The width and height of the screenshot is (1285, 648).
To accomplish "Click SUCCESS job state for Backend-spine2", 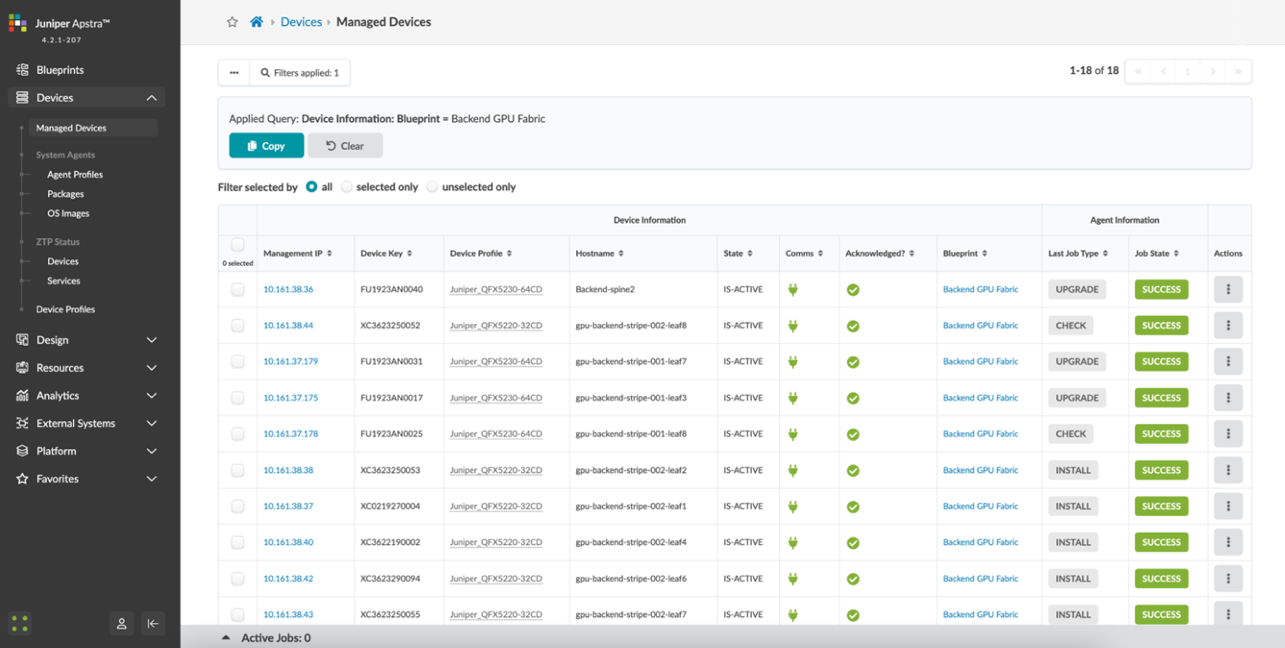I will [1161, 290].
